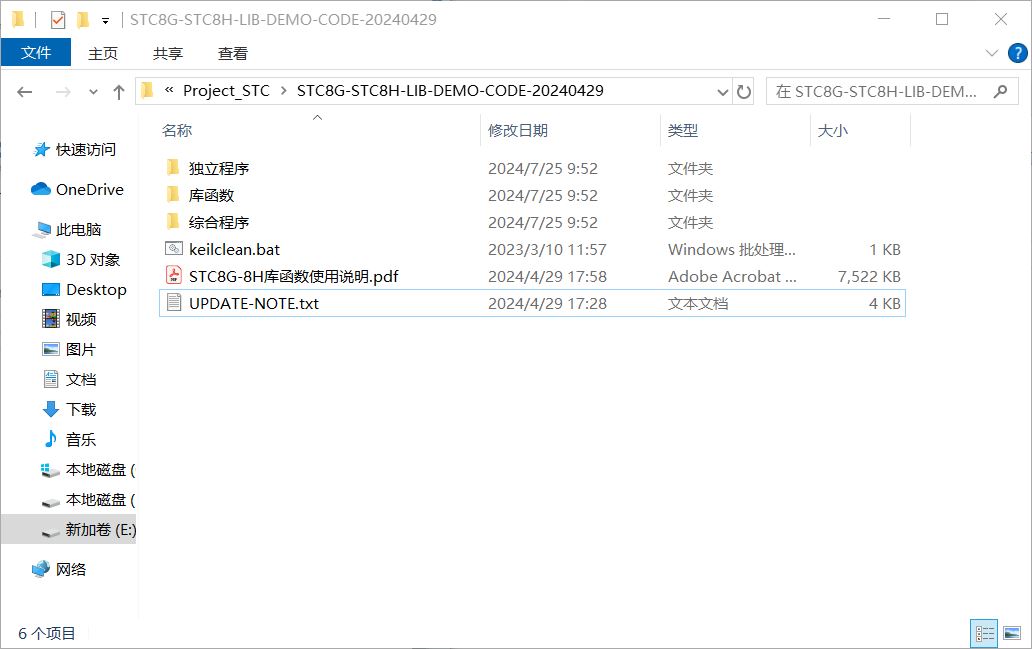Switch to large icons view layout
Screen dimensions: 1032x649
point(1012,633)
